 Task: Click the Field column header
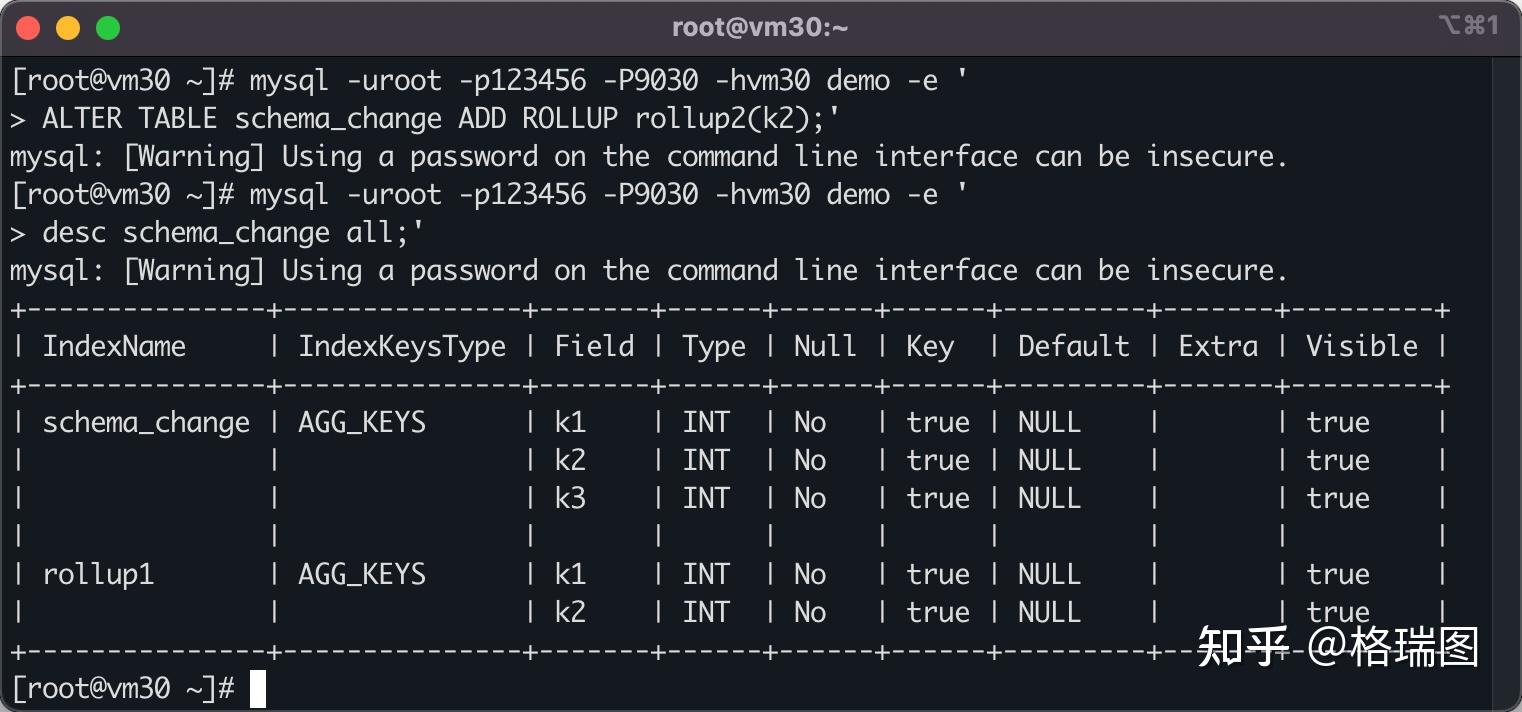point(594,347)
